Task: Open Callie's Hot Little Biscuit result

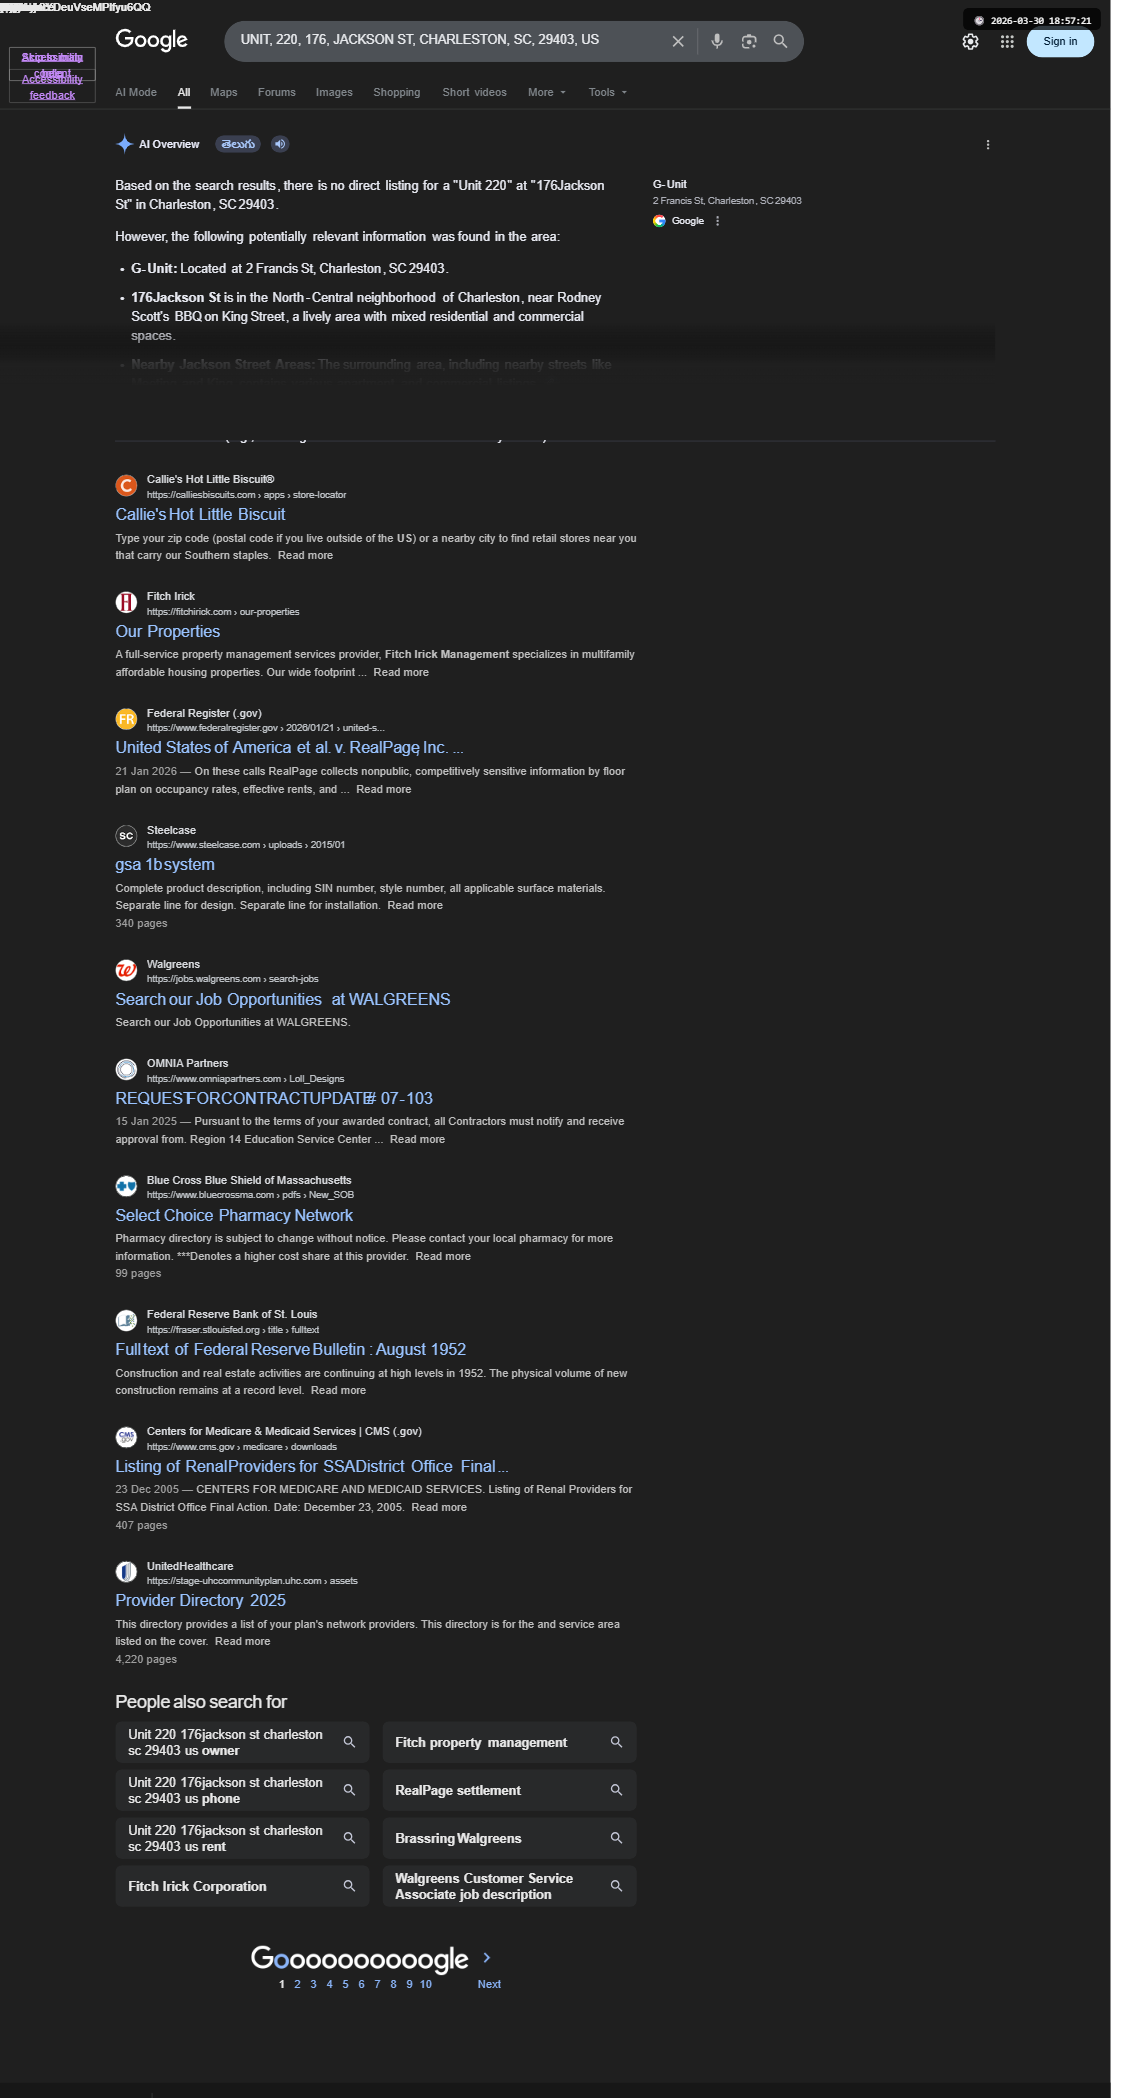Action: (200, 514)
